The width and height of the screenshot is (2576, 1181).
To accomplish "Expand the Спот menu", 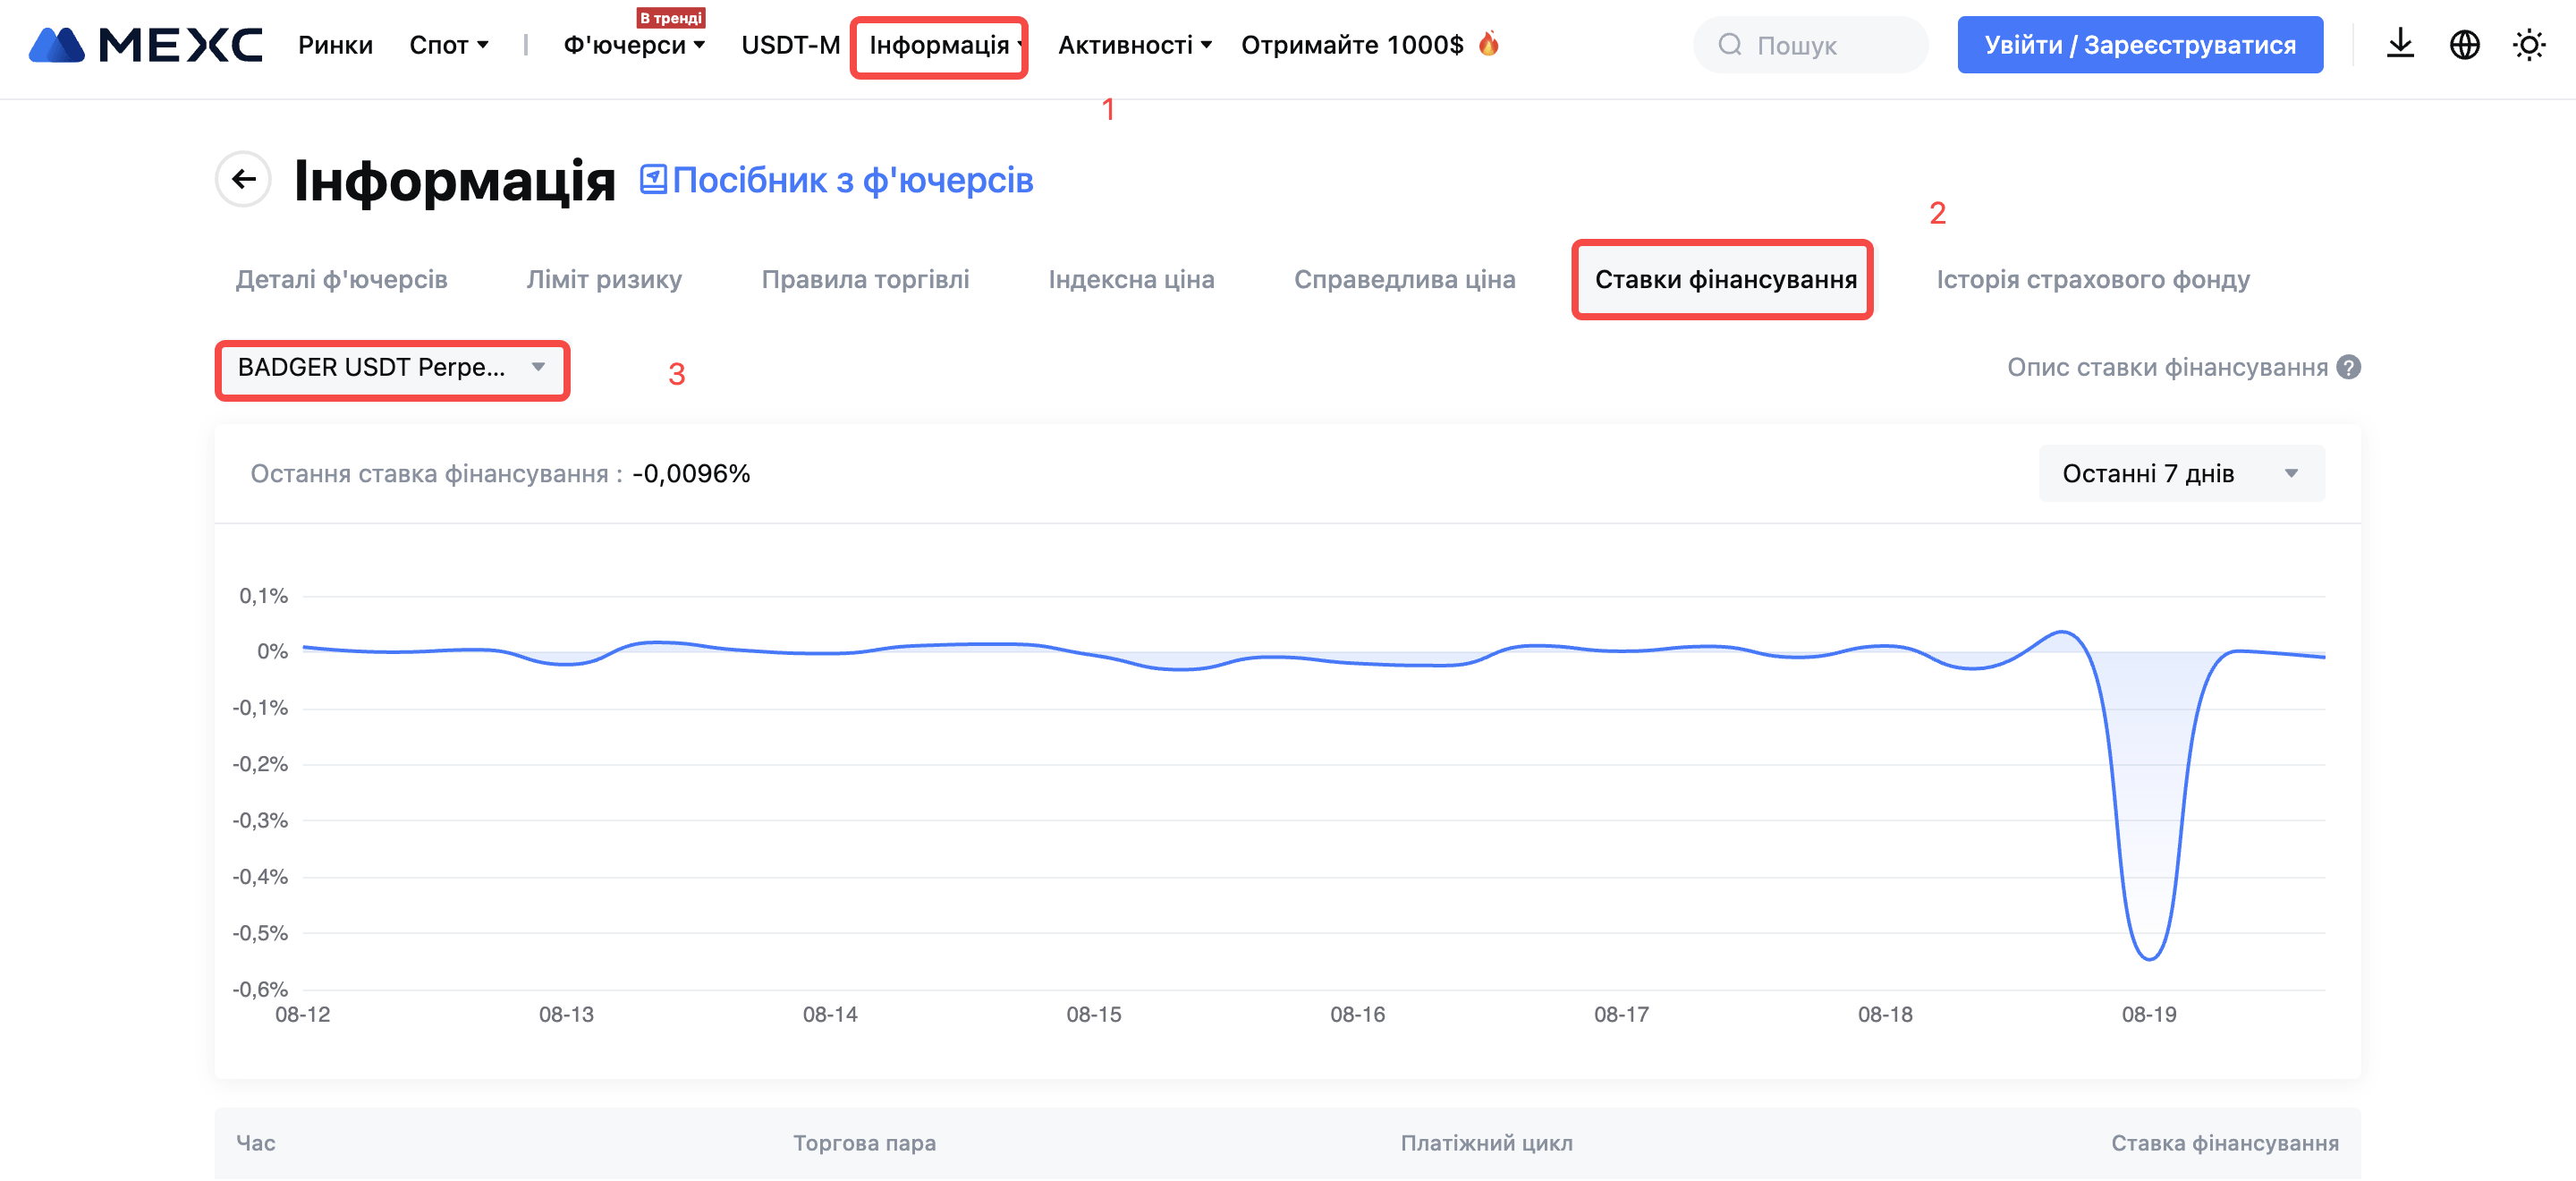I will point(448,45).
